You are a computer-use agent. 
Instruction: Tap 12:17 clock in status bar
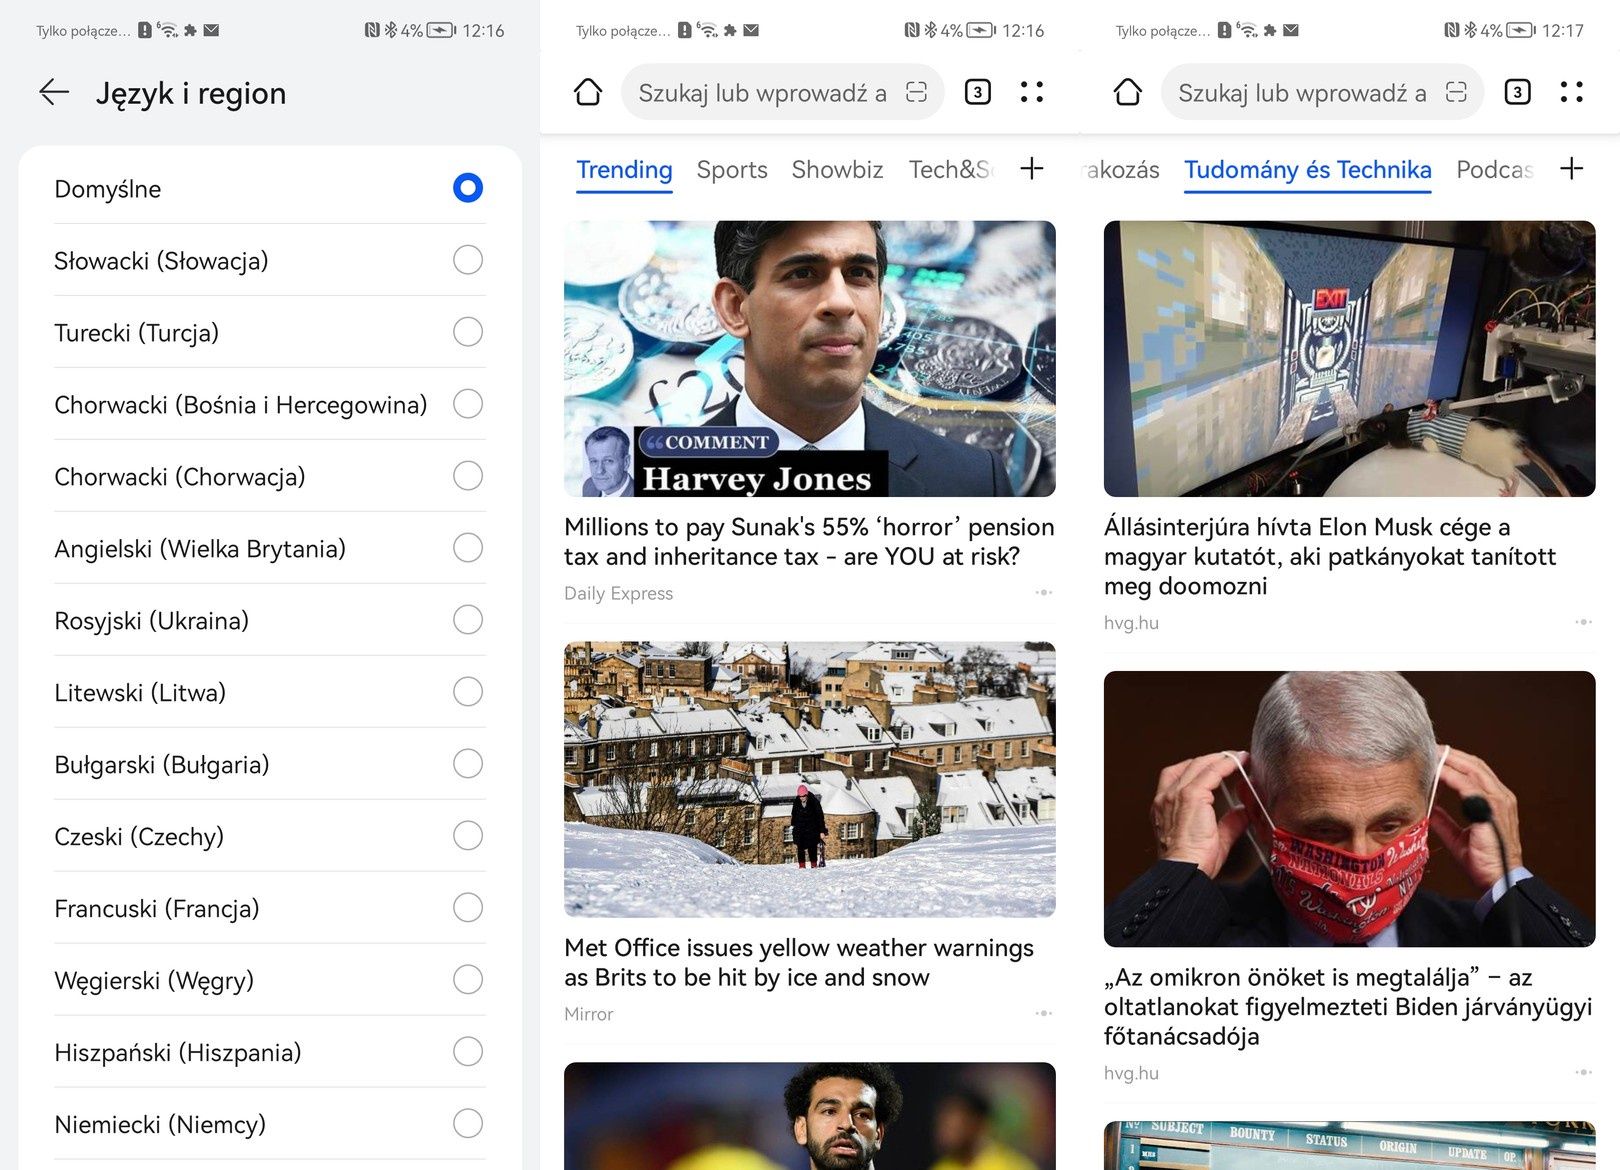pyautogui.click(x=1563, y=31)
